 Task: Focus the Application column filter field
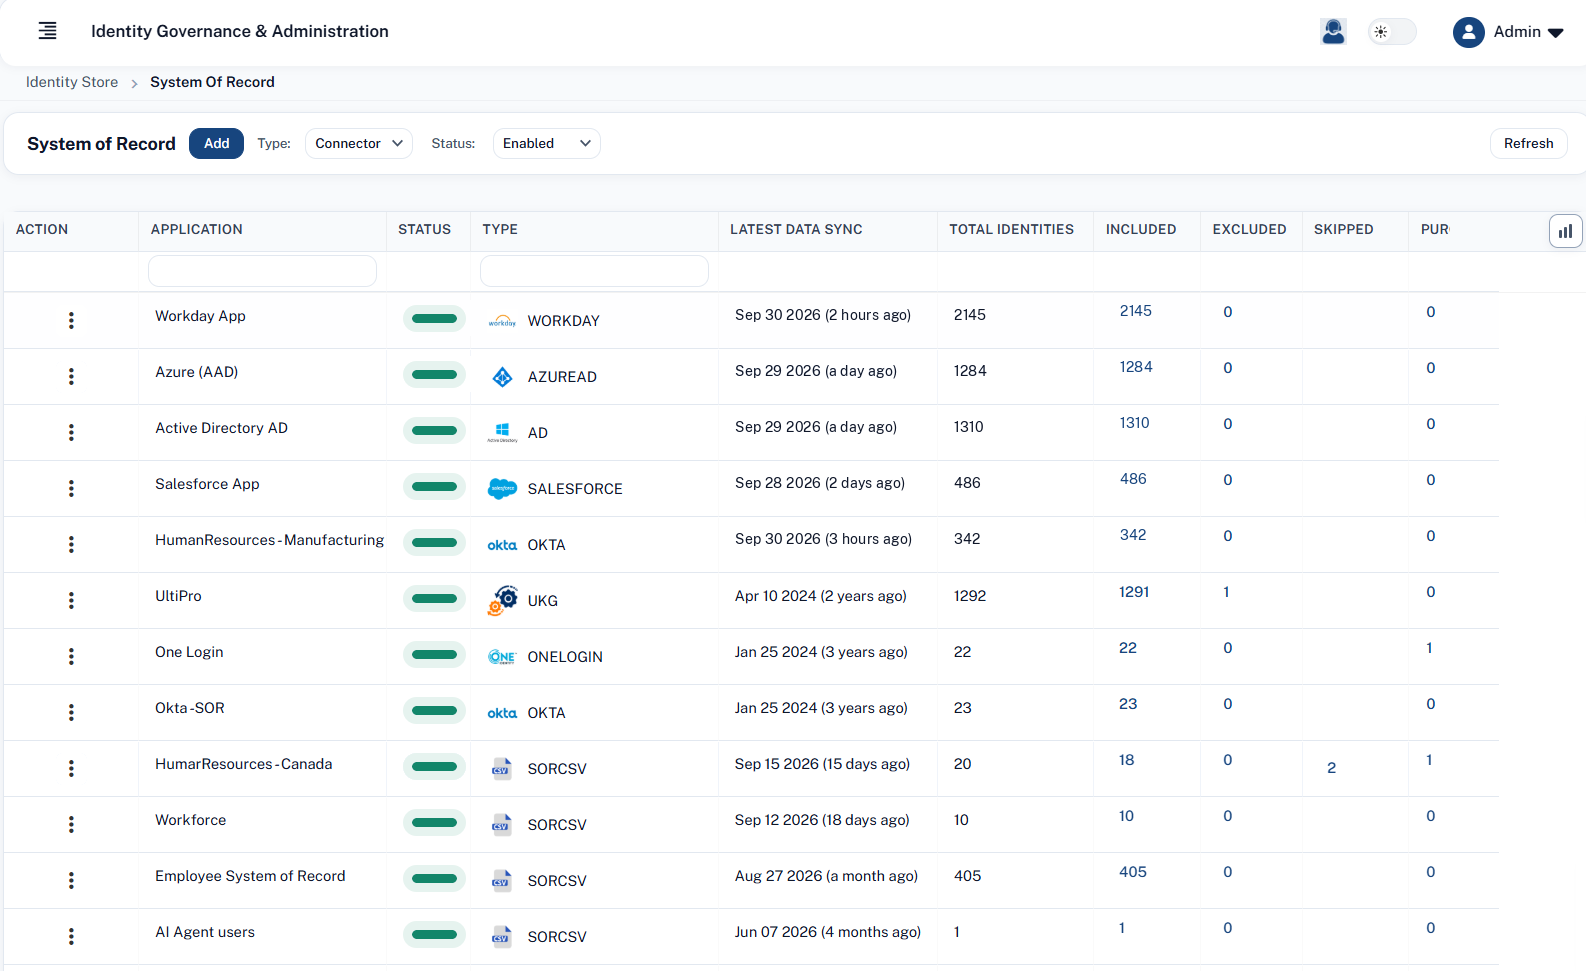262,271
